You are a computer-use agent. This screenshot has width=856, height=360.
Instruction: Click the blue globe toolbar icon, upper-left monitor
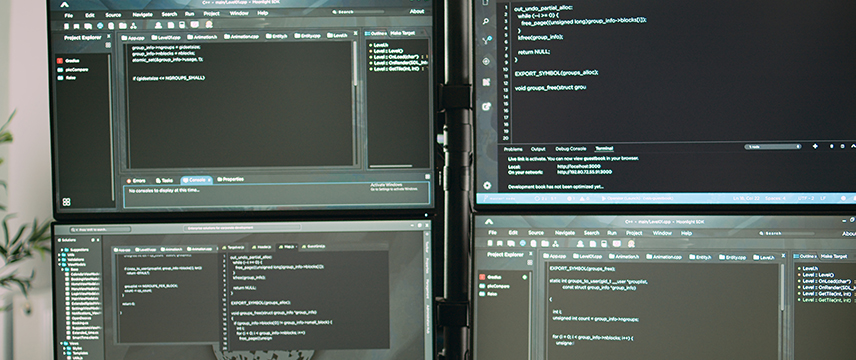coord(100,25)
